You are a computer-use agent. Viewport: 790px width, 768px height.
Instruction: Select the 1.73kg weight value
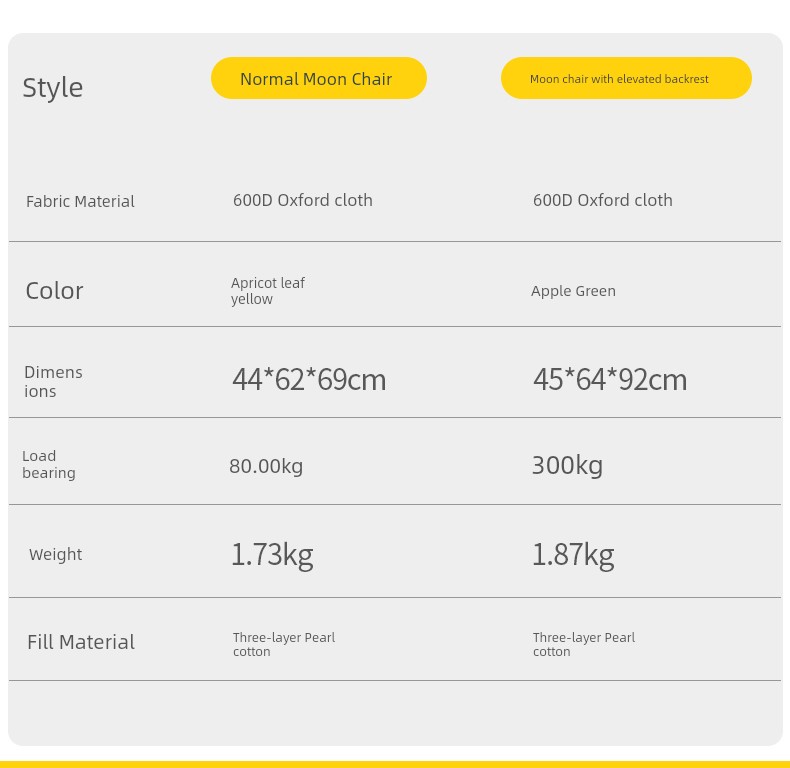pyautogui.click(x=272, y=554)
